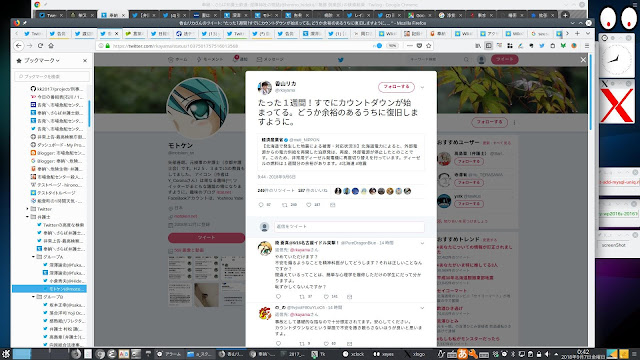Click 香山リカ's profile avatar in tweet
640x360 pixels.
coord(264,87)
